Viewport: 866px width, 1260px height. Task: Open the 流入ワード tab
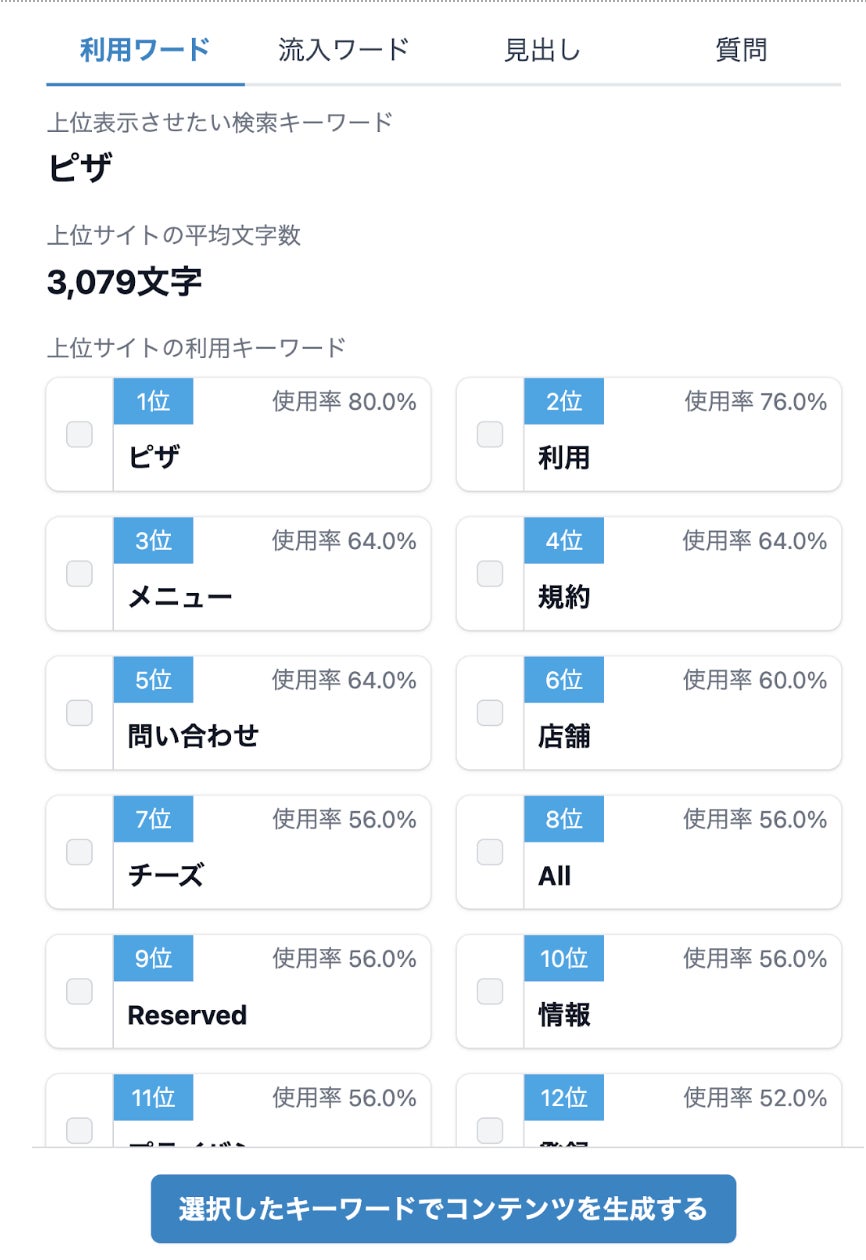pos(344,50)
